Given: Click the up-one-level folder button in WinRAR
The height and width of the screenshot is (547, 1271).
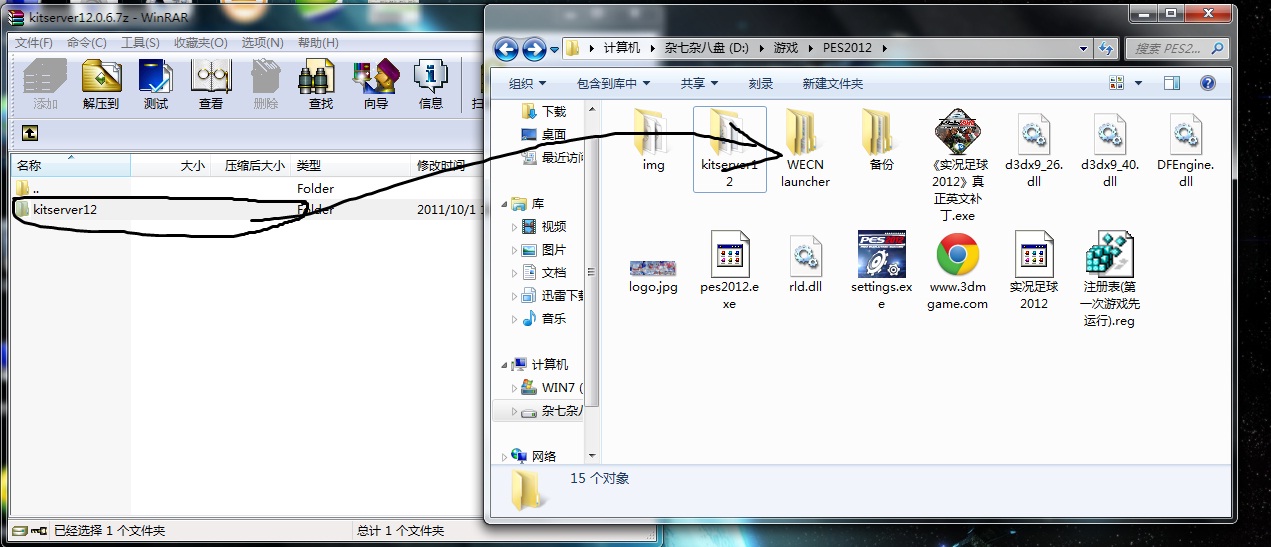Looking at the screenshot, I should tap(30, 132).
